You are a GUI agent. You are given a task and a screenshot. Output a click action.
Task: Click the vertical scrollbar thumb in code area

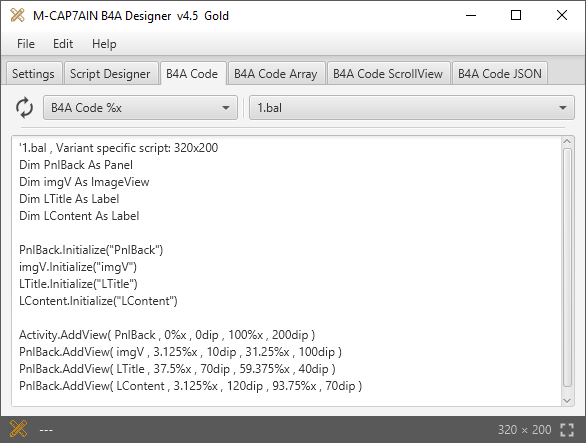click(567, 268)
